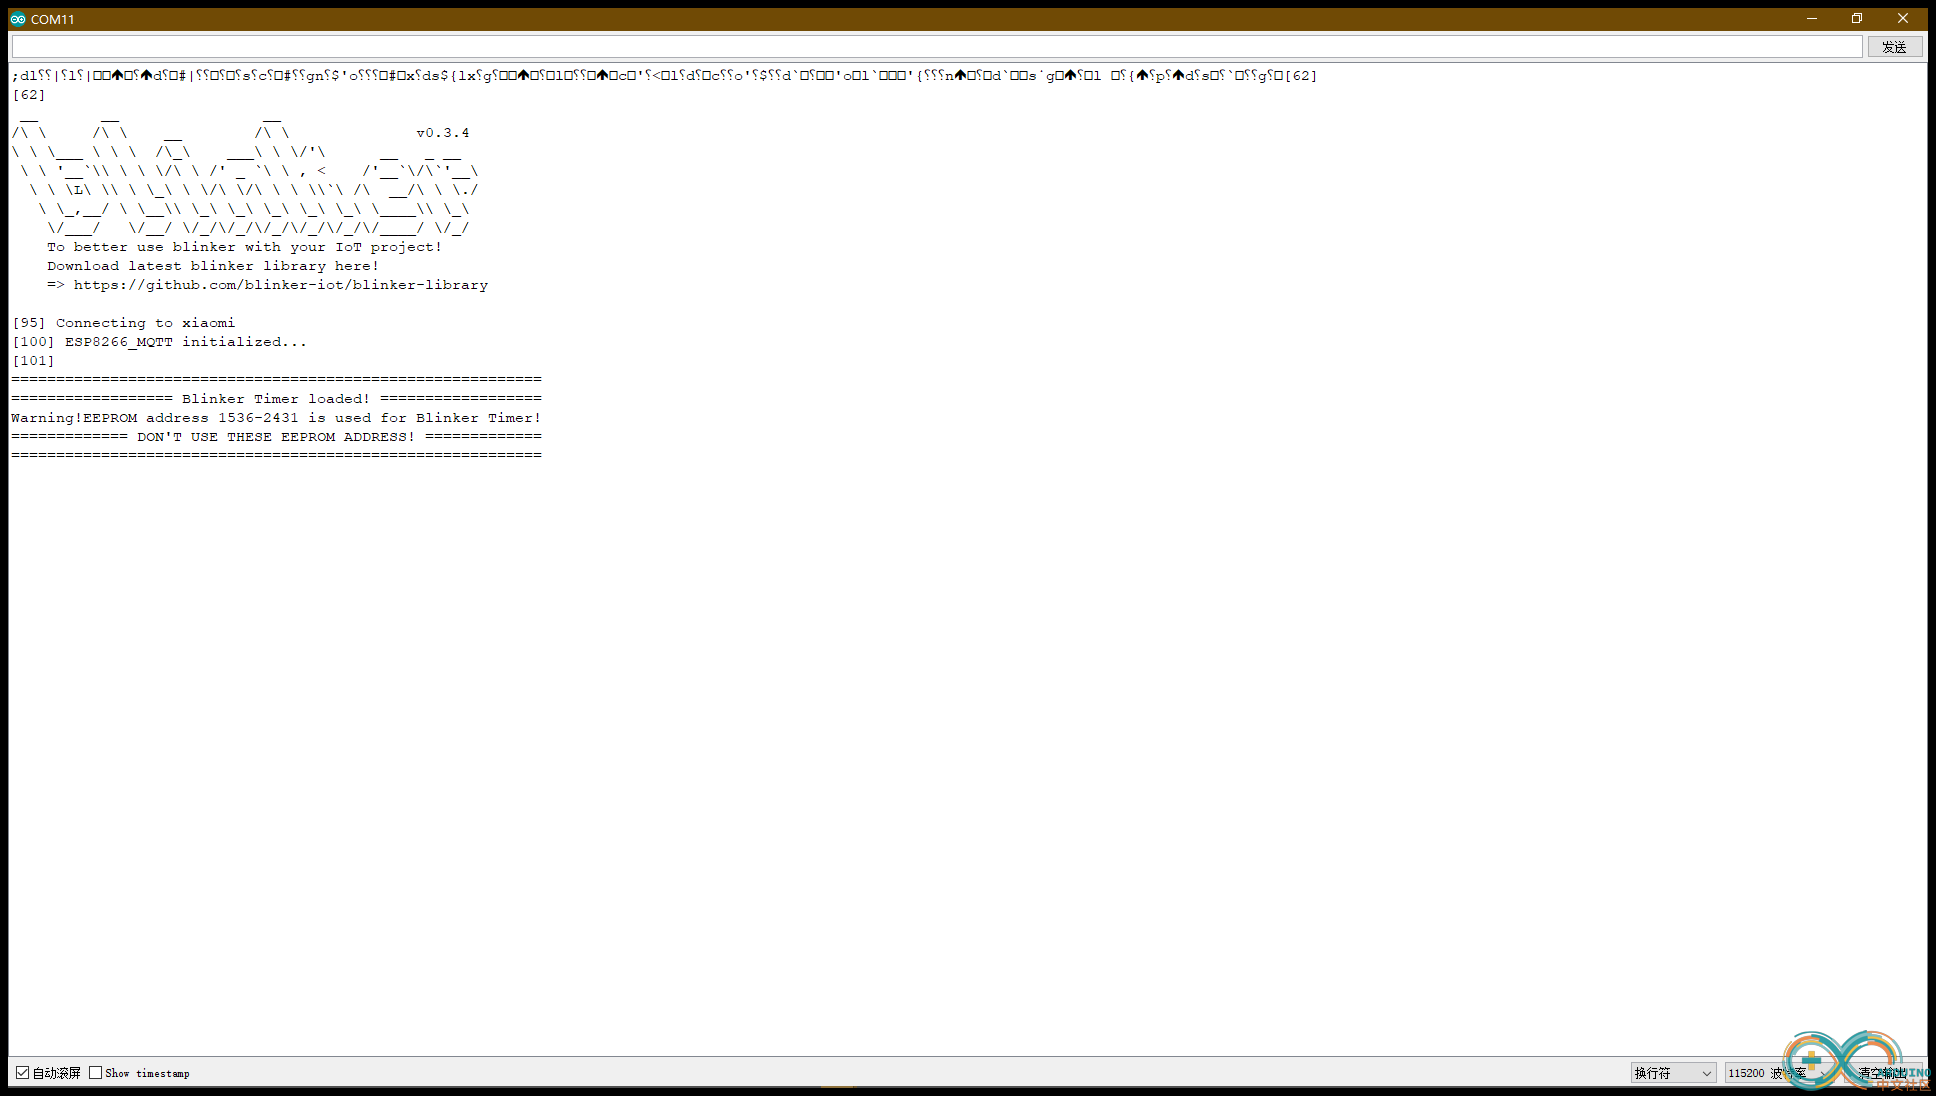Click the blinker-library GitHub URL text
This screenshot has width=1936, height=1096.
point(281,285)
